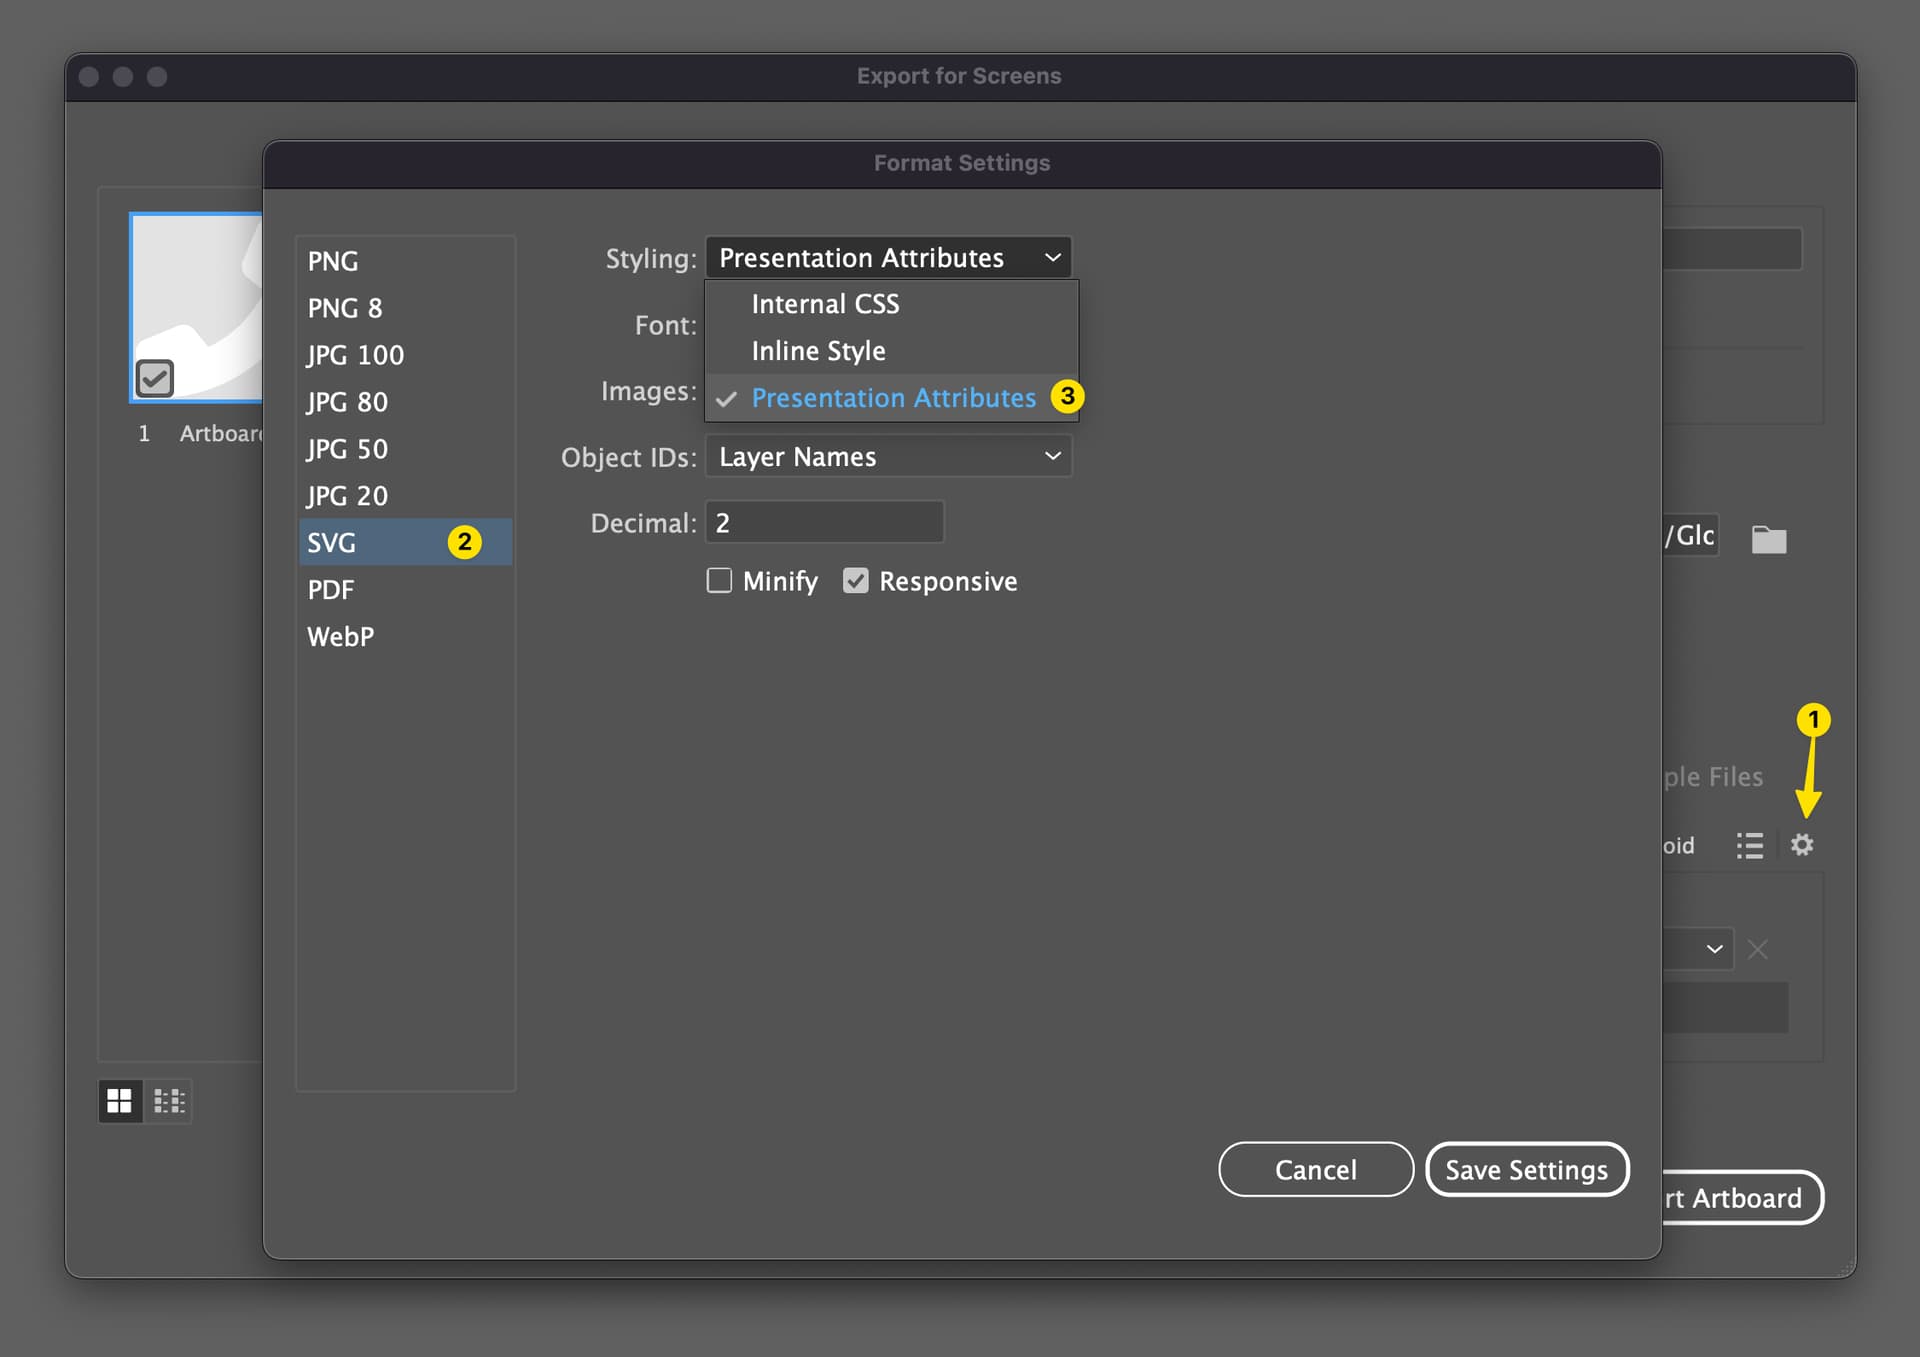Toggle the artboard thumbnail checkbox
Viewport: 1920px width, 1357px height.
point(155,378)
